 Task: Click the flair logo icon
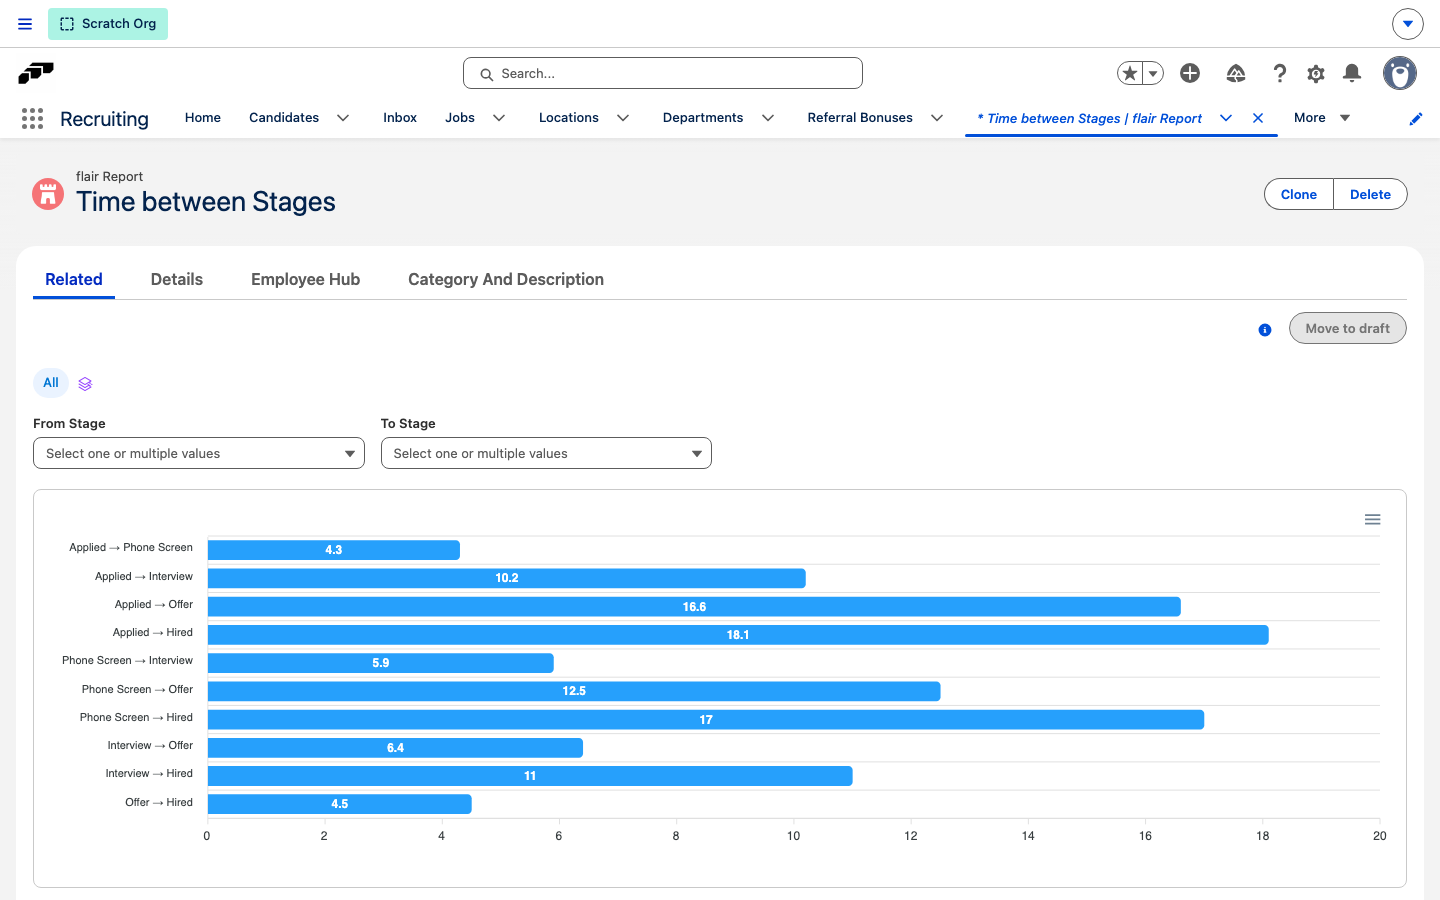[x=36, y=73]
